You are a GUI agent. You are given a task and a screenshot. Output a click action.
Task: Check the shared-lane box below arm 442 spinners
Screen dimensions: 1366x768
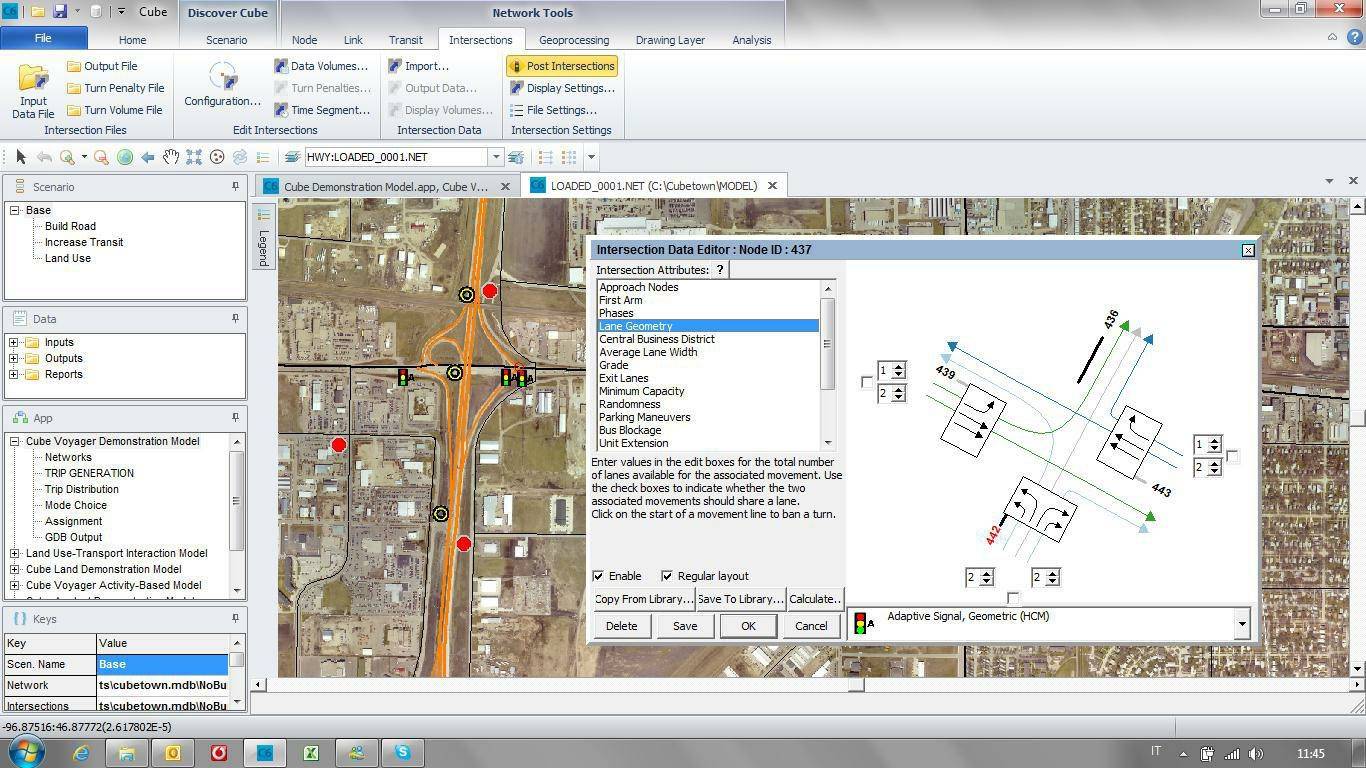[1013, 598]
